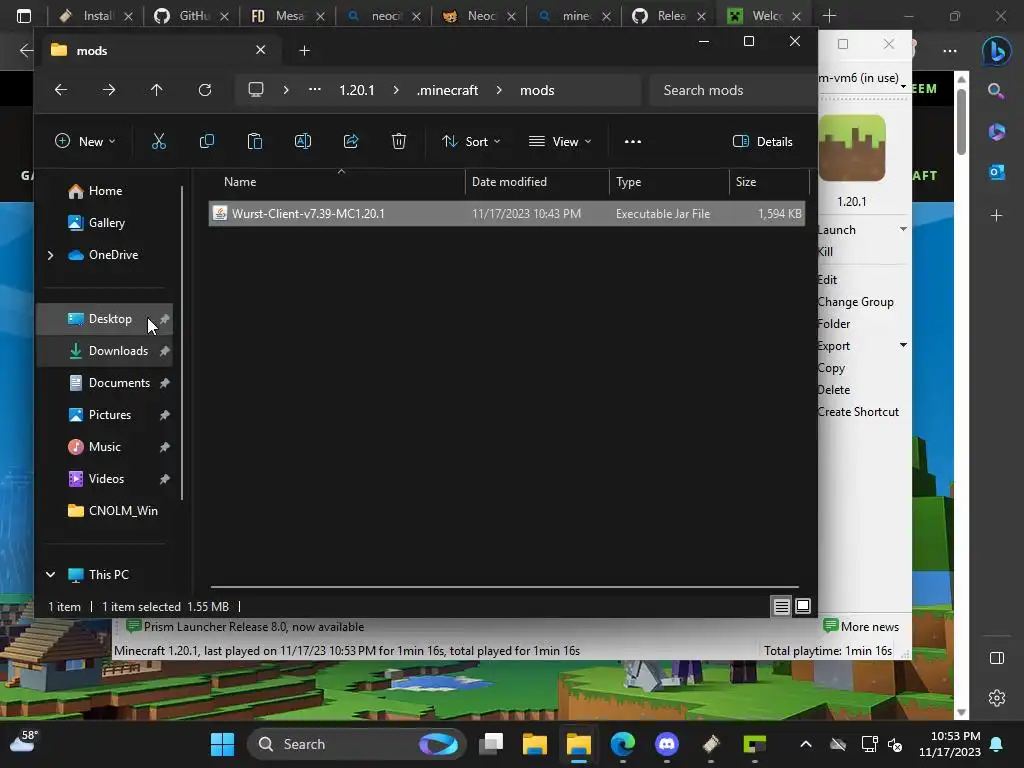
Task: Click the Rename icon in toolbar
Action: coord(303,141)
